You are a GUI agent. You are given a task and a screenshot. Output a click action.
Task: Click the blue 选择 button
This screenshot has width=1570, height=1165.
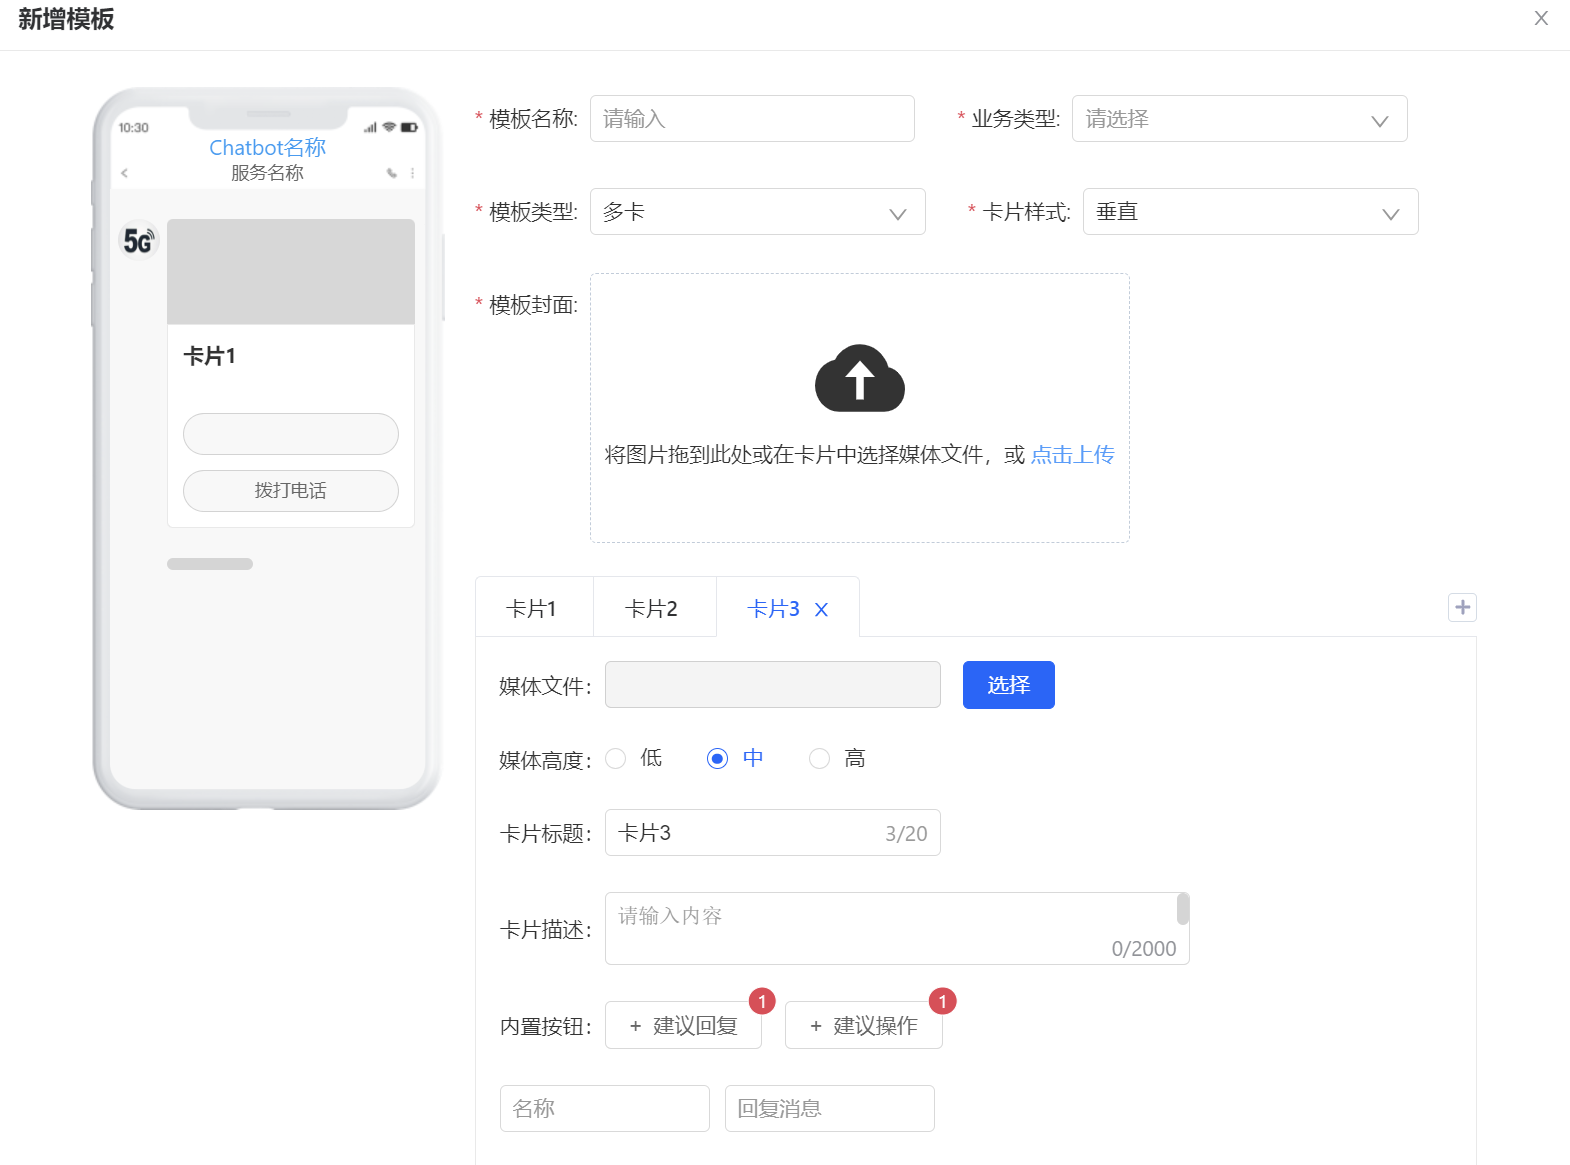click(x=1008, y=685)
